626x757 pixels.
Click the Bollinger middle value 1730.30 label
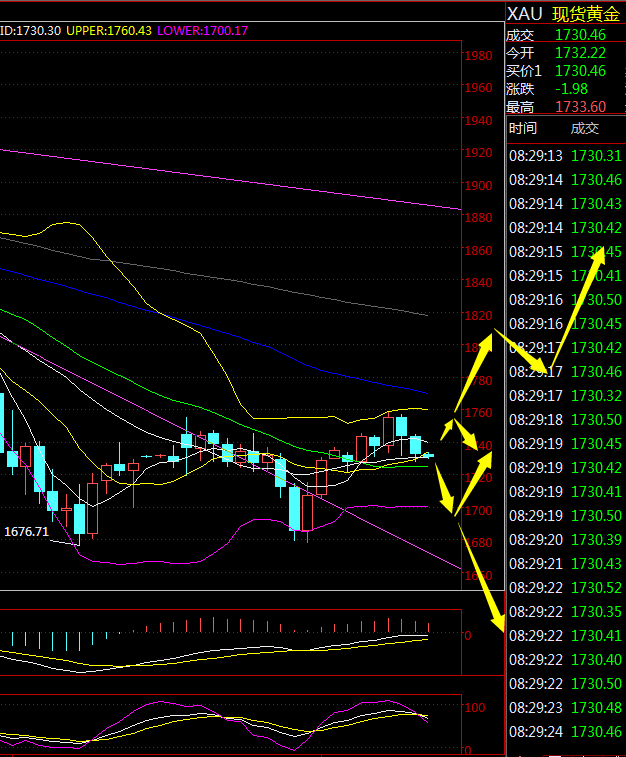[x=30, y=31]
